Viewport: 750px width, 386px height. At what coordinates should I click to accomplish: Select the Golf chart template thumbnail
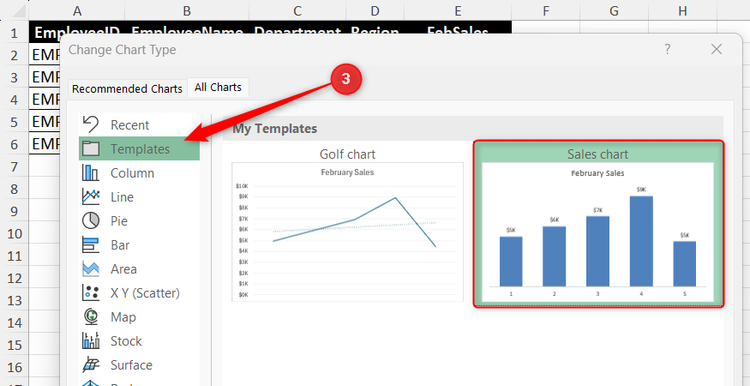(347, 232)
